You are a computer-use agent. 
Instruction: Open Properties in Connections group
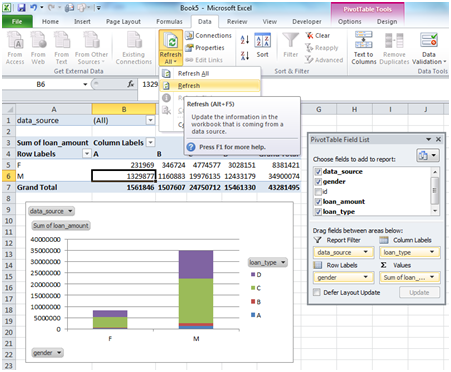coord(205,48)
